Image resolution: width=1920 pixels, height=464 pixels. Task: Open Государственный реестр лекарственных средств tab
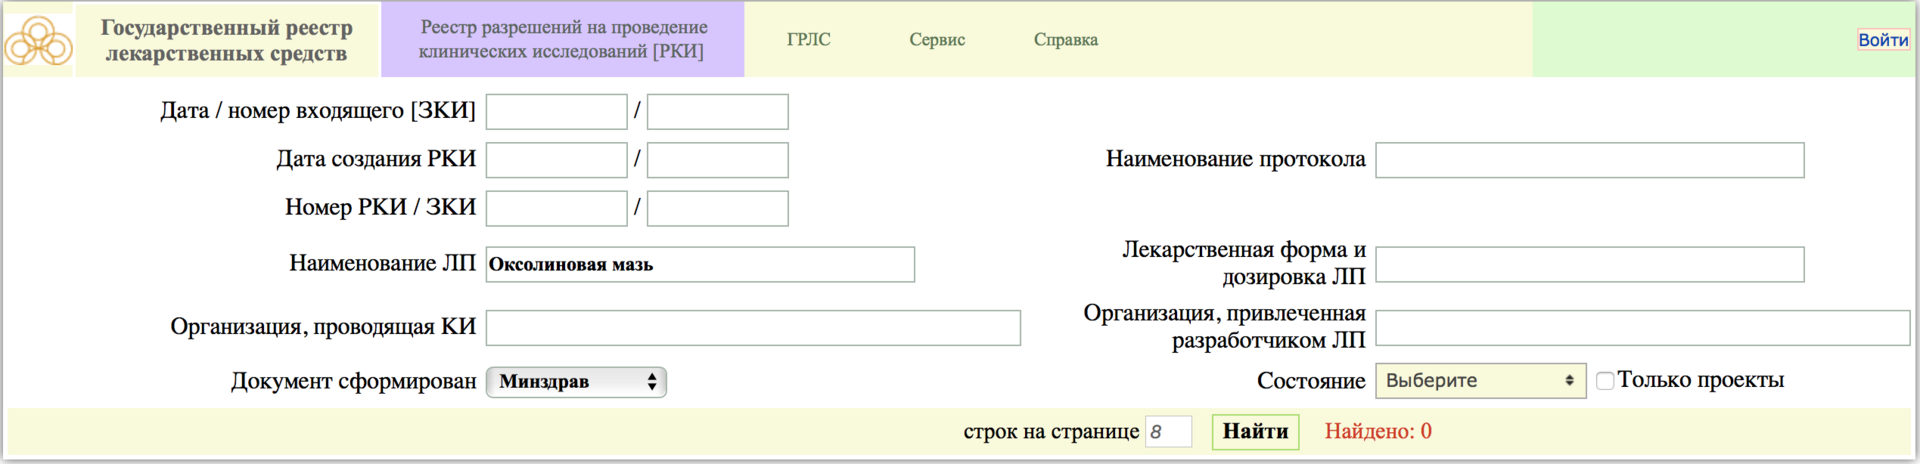pyautogui.click(x=227, y=41)
